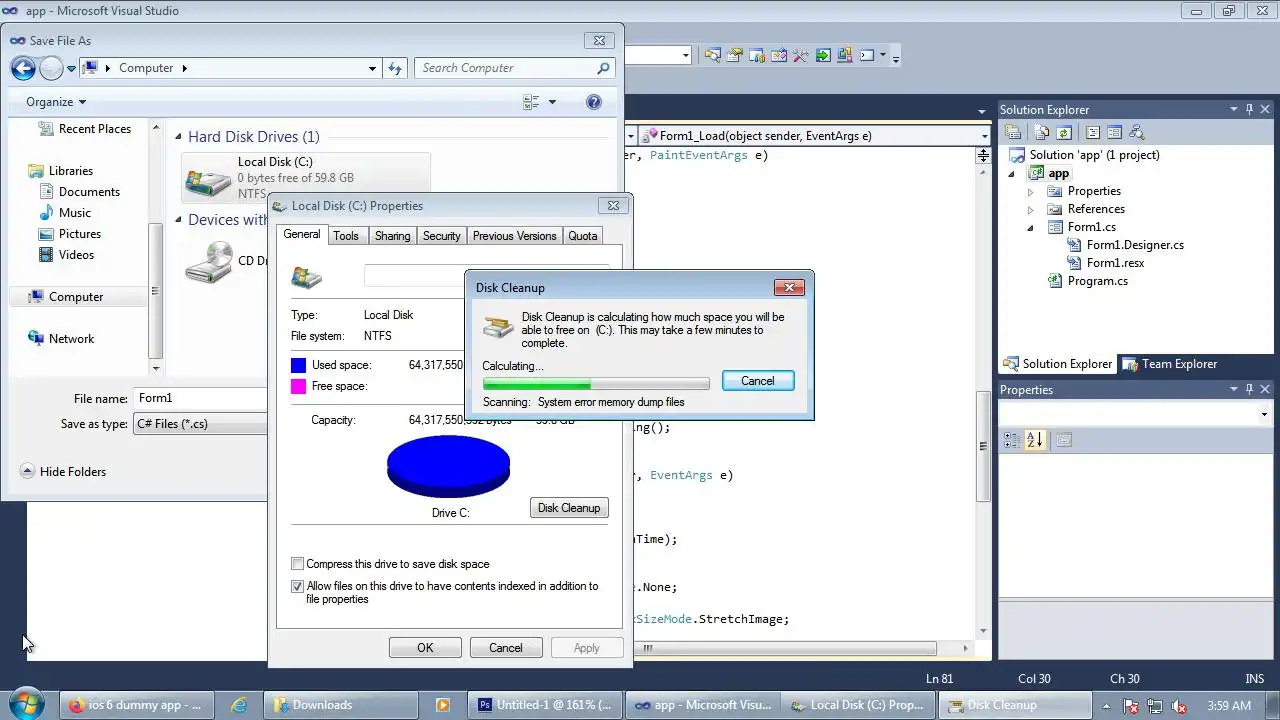
Task: Click Cancel in Local Disk Properties
Action: (505, 648)
